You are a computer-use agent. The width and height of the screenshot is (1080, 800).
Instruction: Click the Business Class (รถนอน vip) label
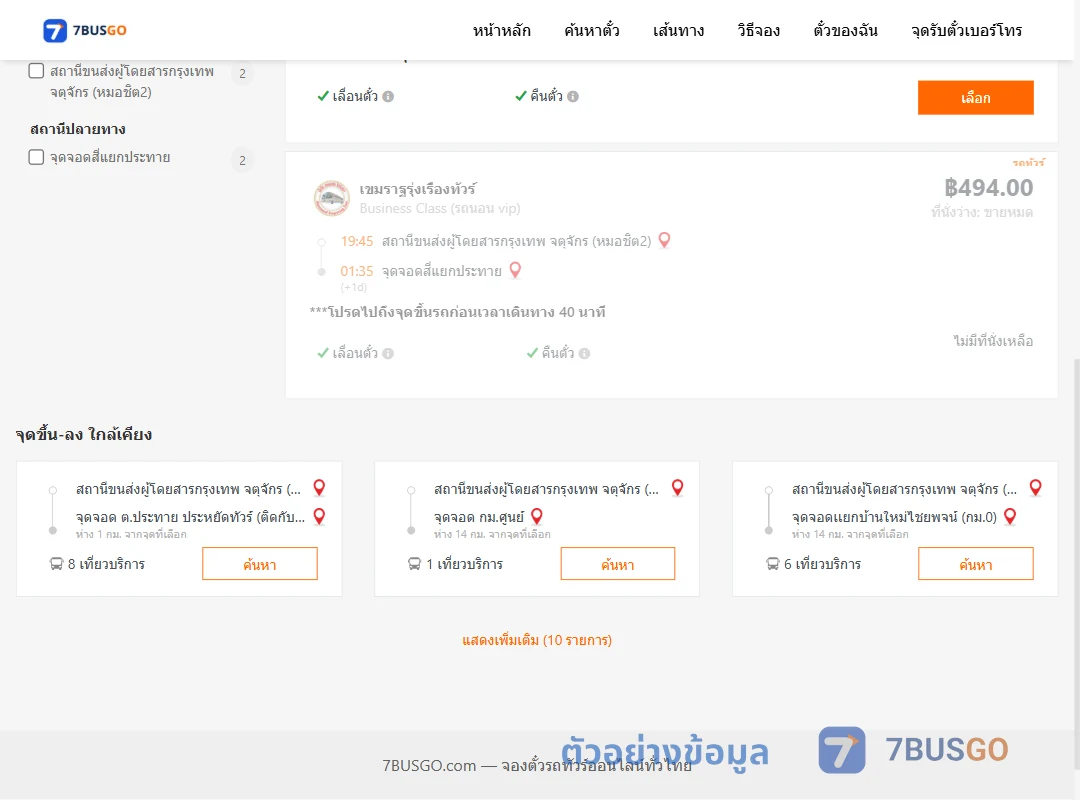(439, 209)
